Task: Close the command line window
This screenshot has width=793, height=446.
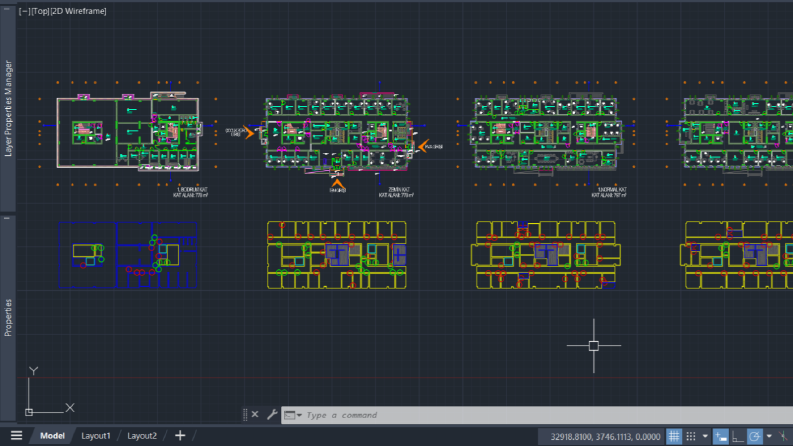Action: (255, 415)
